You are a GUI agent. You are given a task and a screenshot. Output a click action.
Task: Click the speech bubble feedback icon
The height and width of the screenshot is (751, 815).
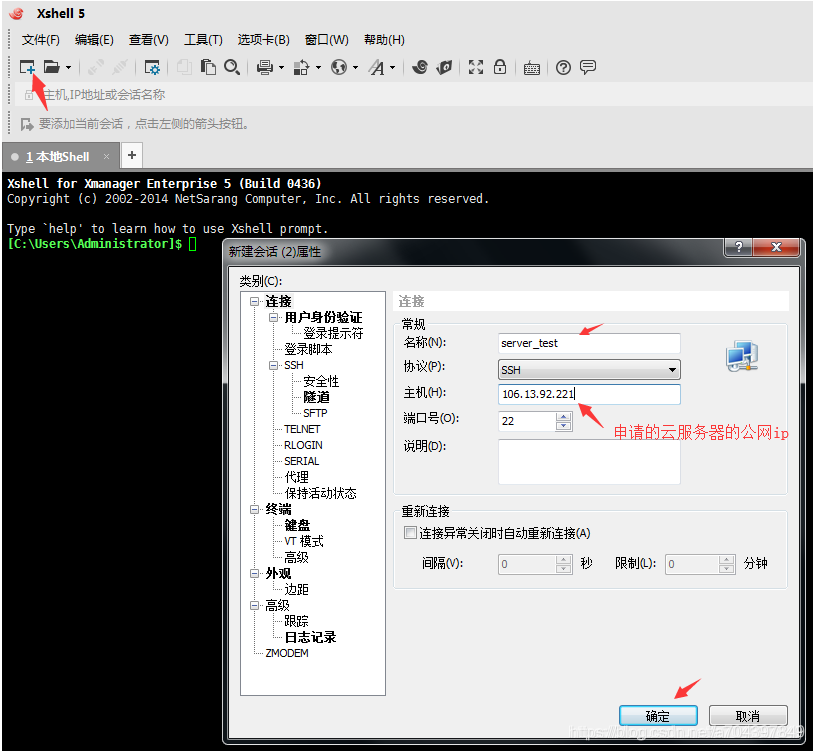588,67
